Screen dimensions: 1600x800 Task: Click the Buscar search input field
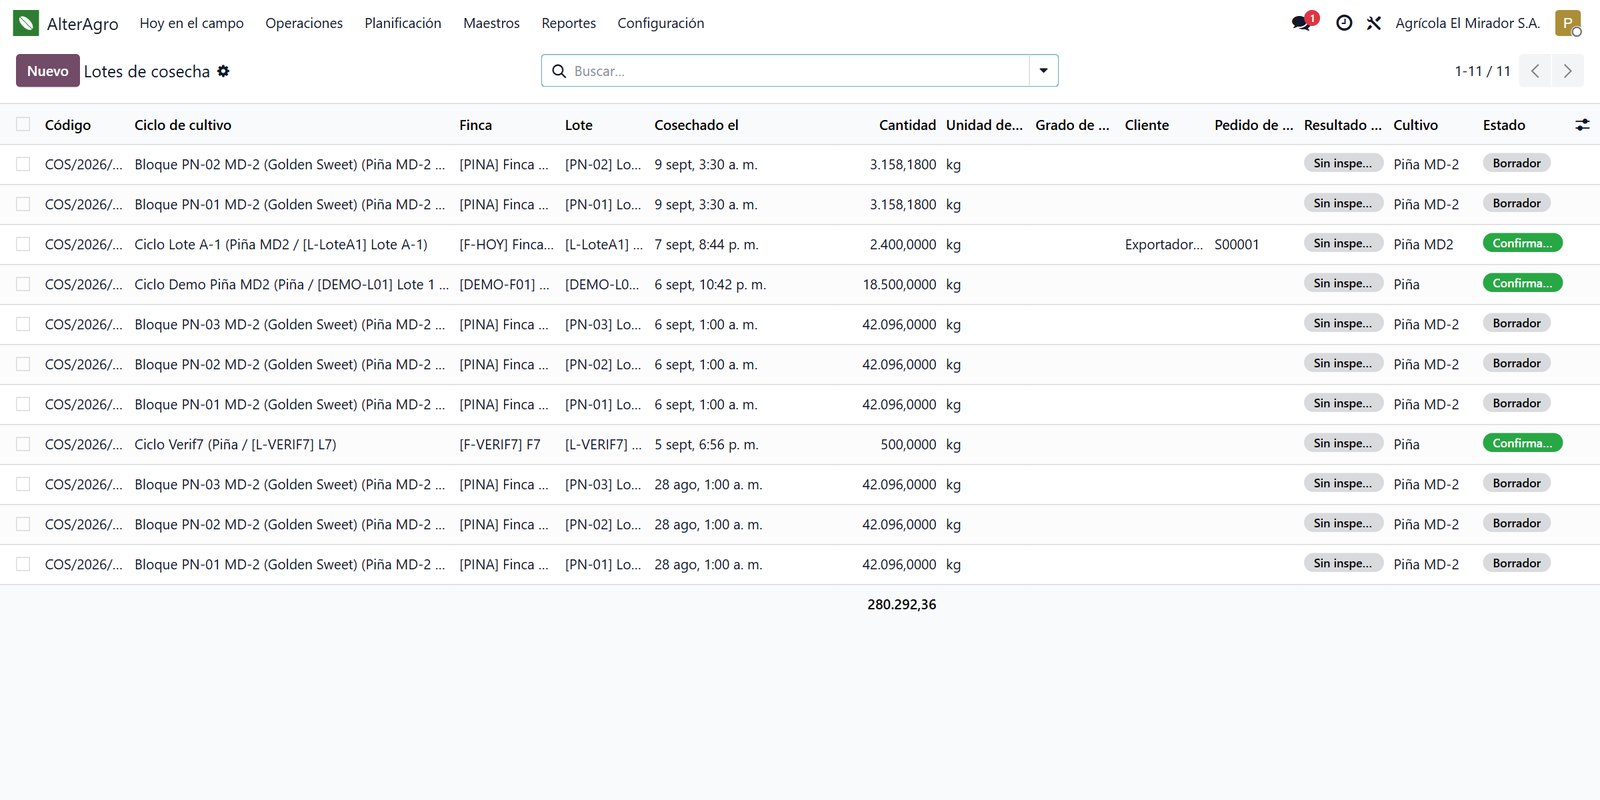[800, 71]
